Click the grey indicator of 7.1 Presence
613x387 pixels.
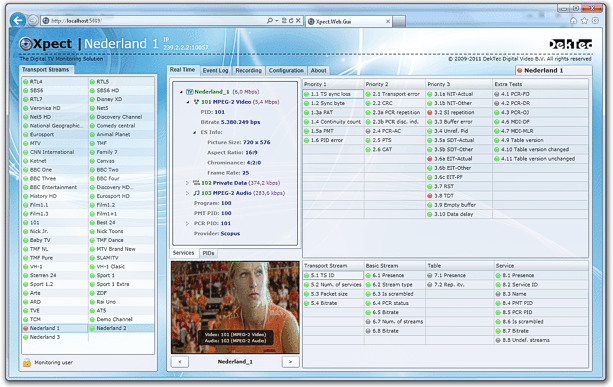pyautogui.click(x=430, y=276)
